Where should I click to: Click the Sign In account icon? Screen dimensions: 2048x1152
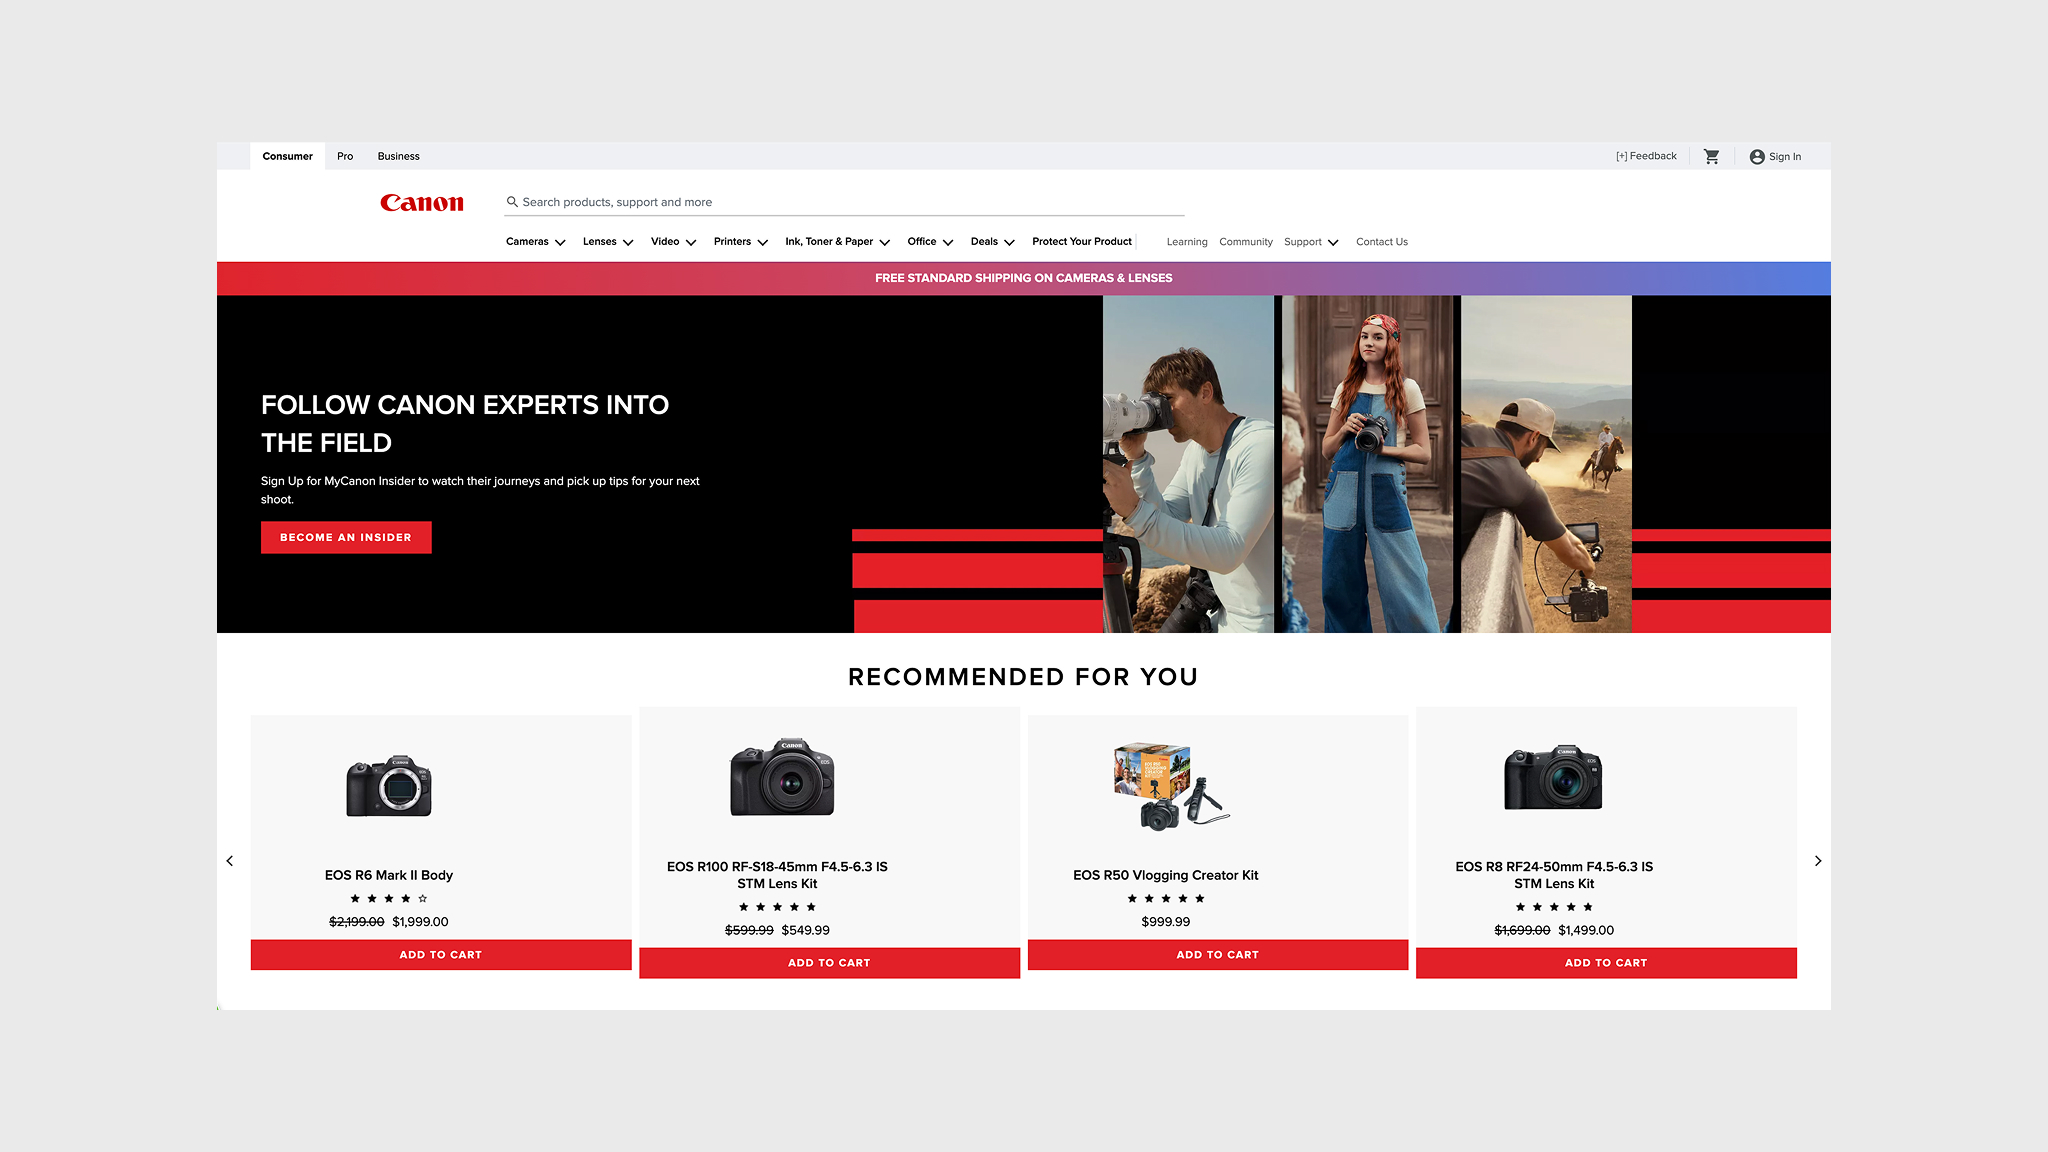coord(1757,156)
